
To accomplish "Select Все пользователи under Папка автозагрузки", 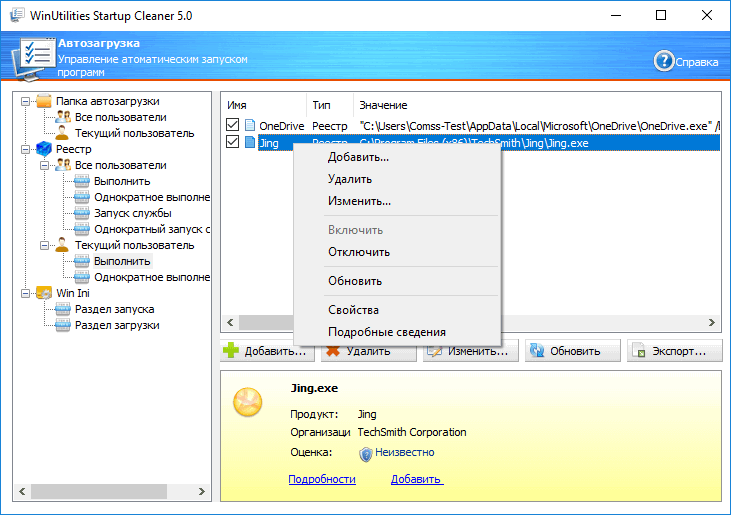I will (121, 117).
